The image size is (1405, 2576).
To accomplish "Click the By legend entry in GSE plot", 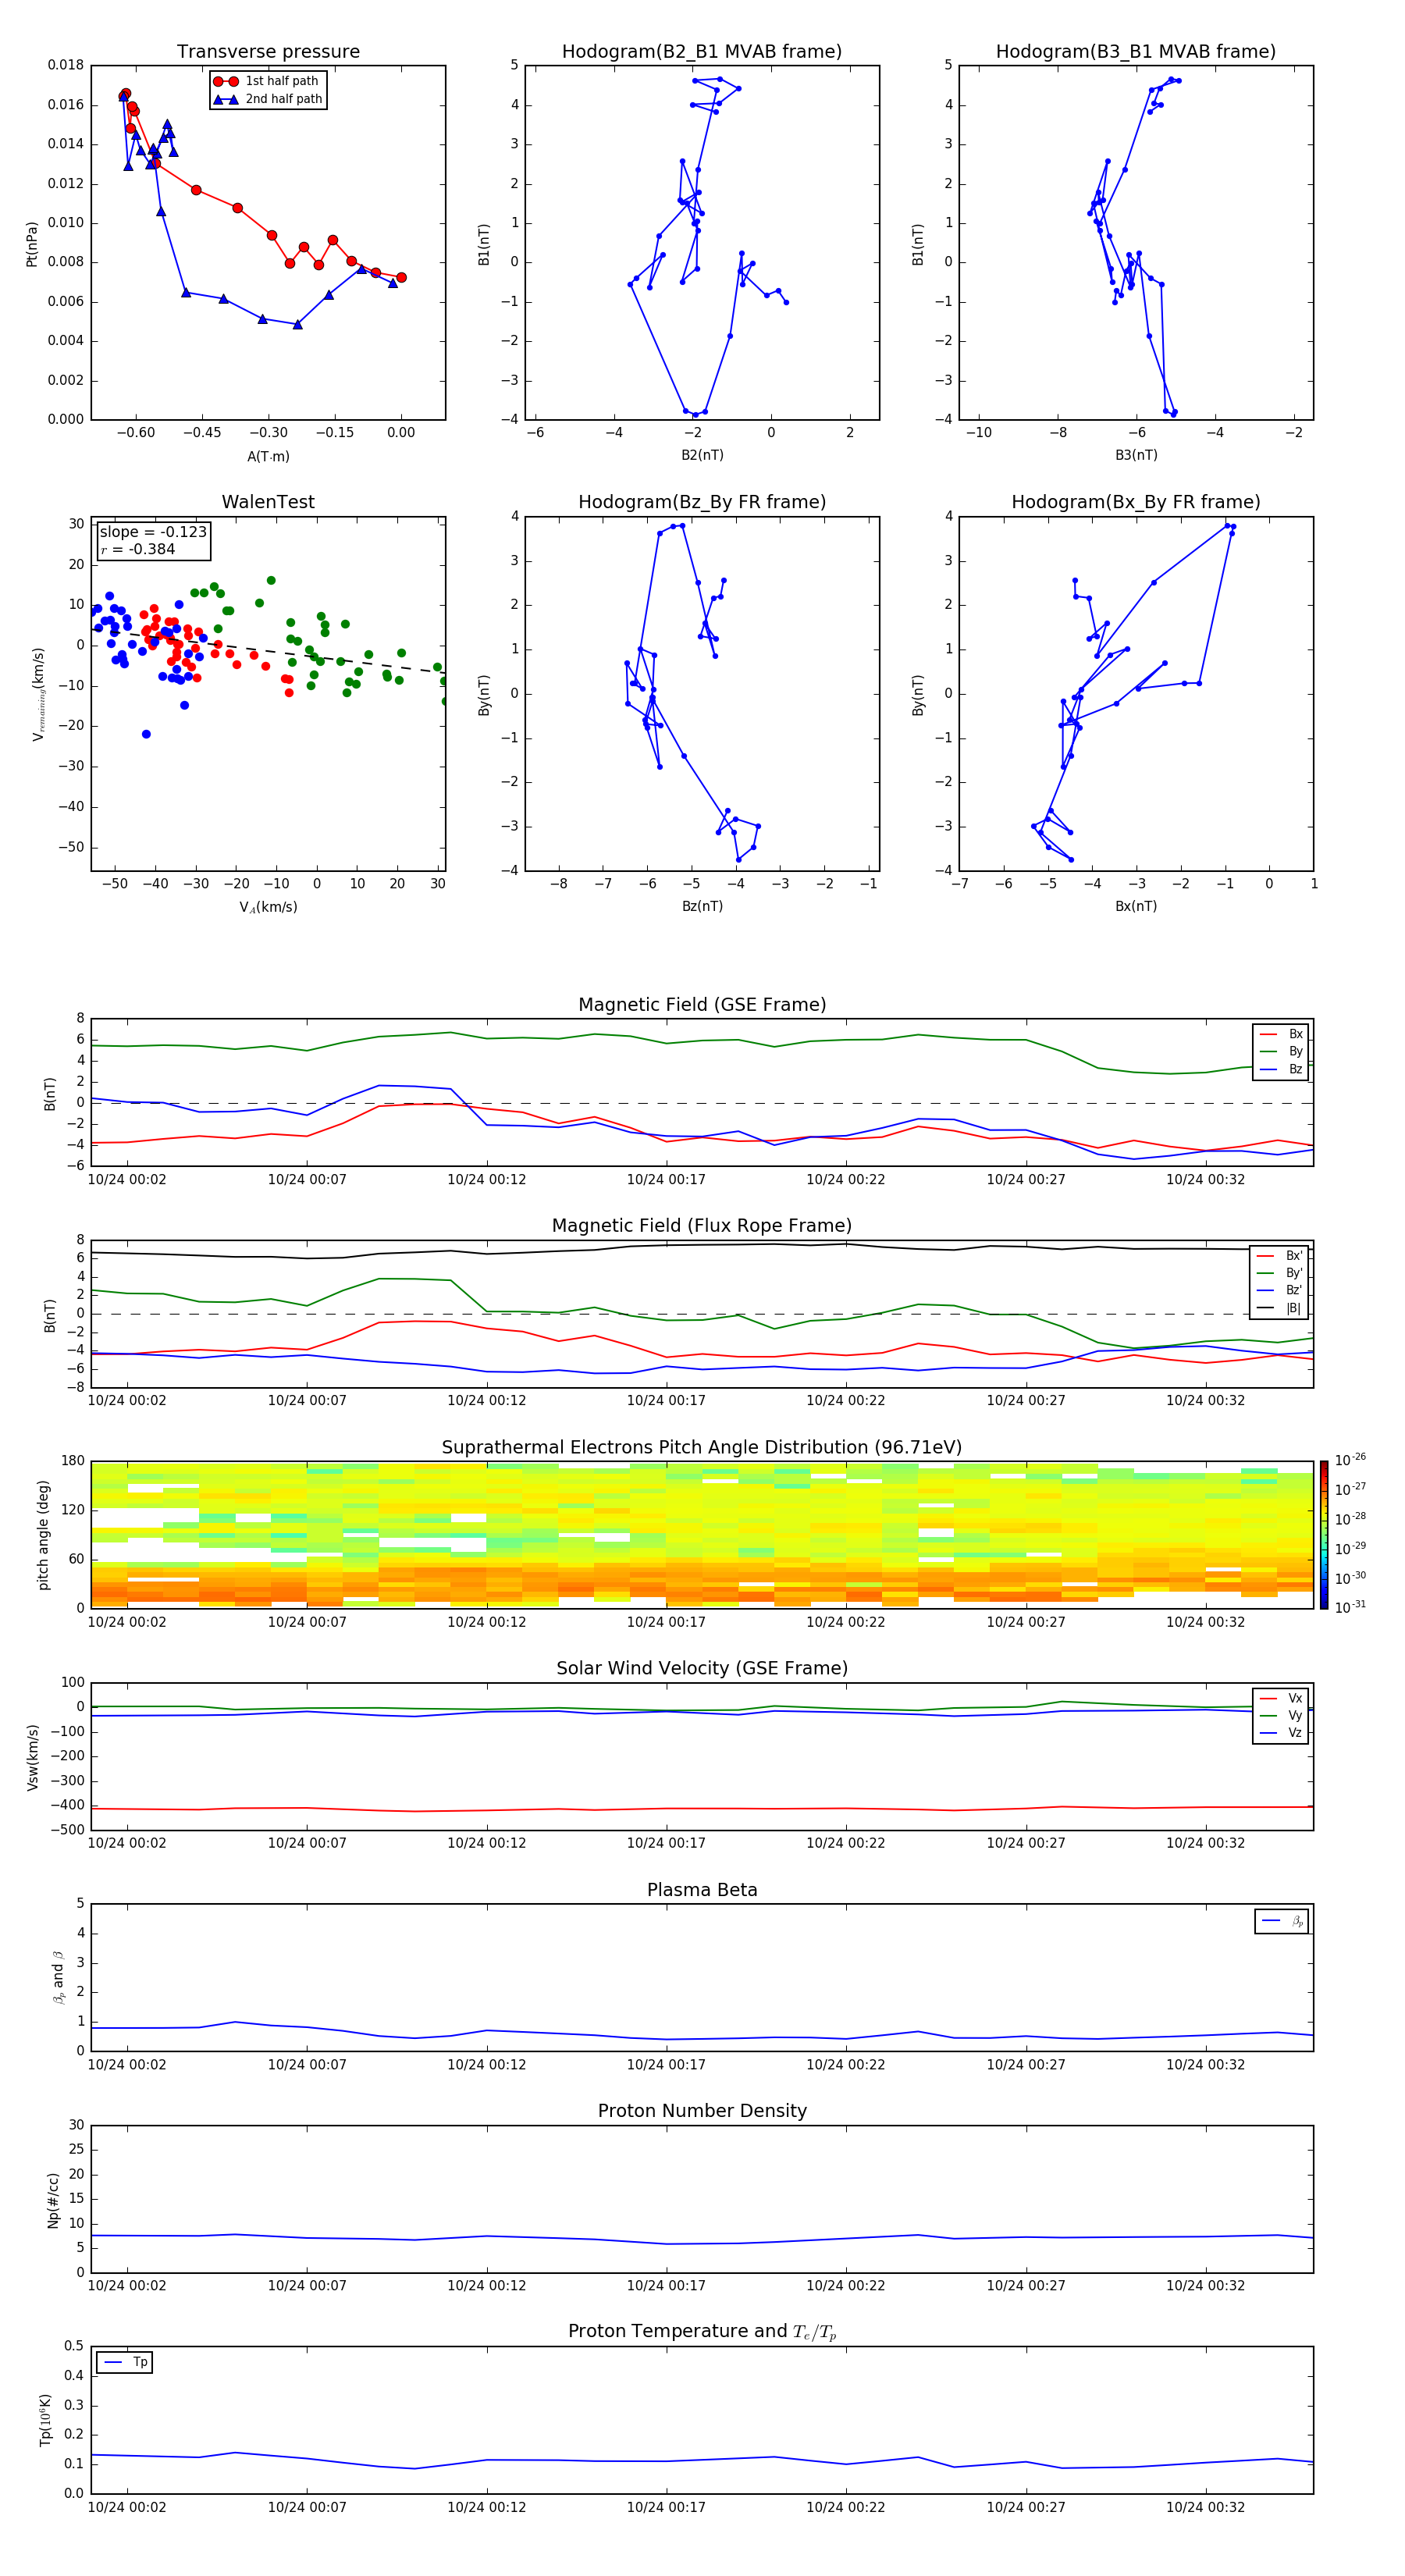I will click(1281, 1051).
